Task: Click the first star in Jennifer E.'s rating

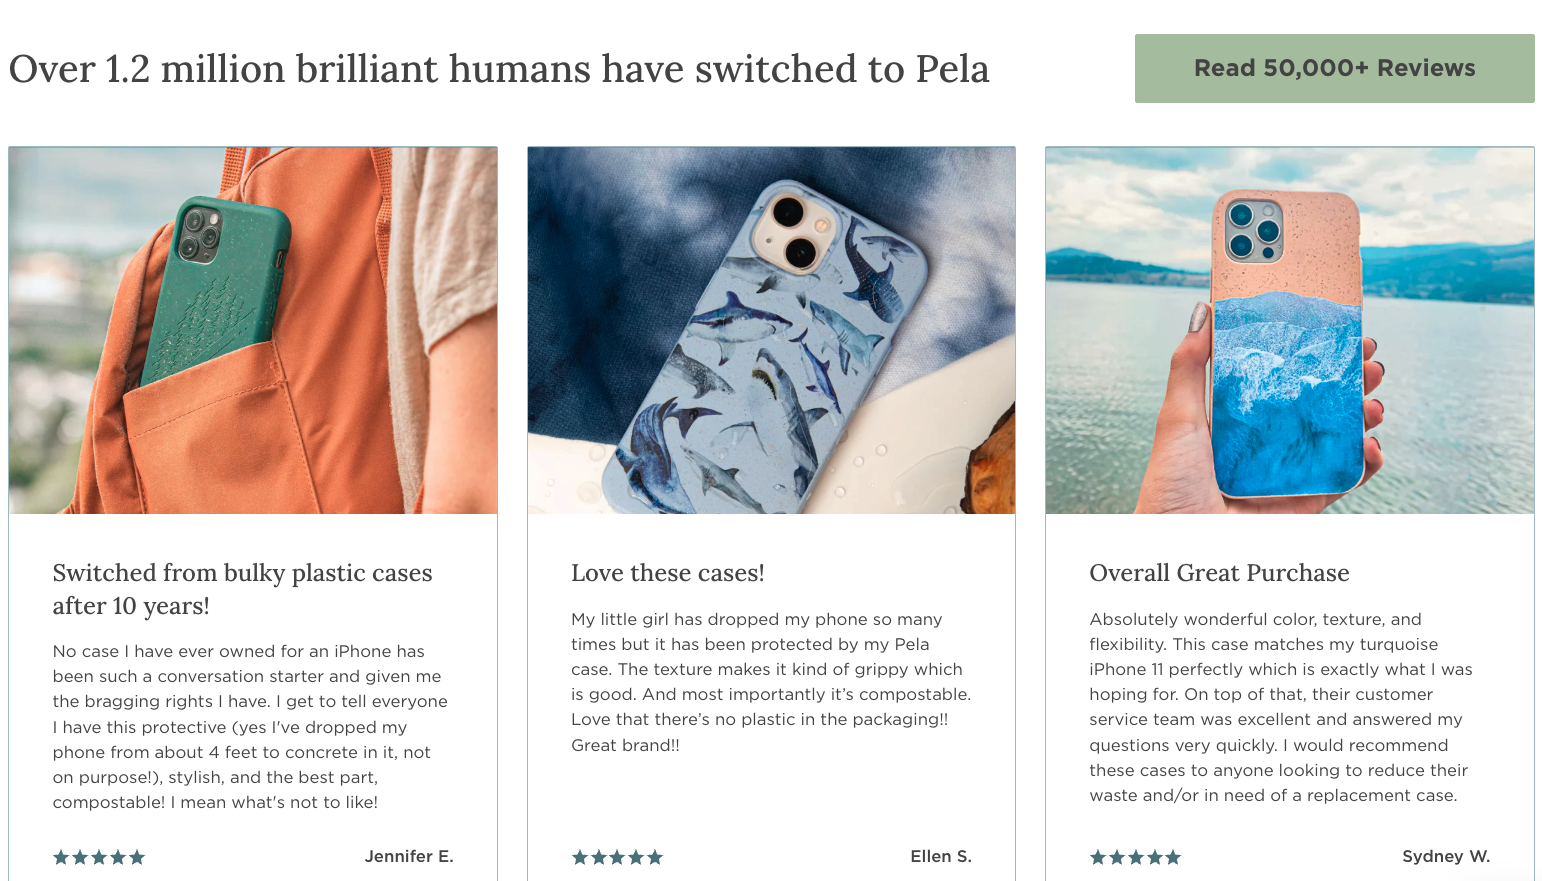Action: 61,857
